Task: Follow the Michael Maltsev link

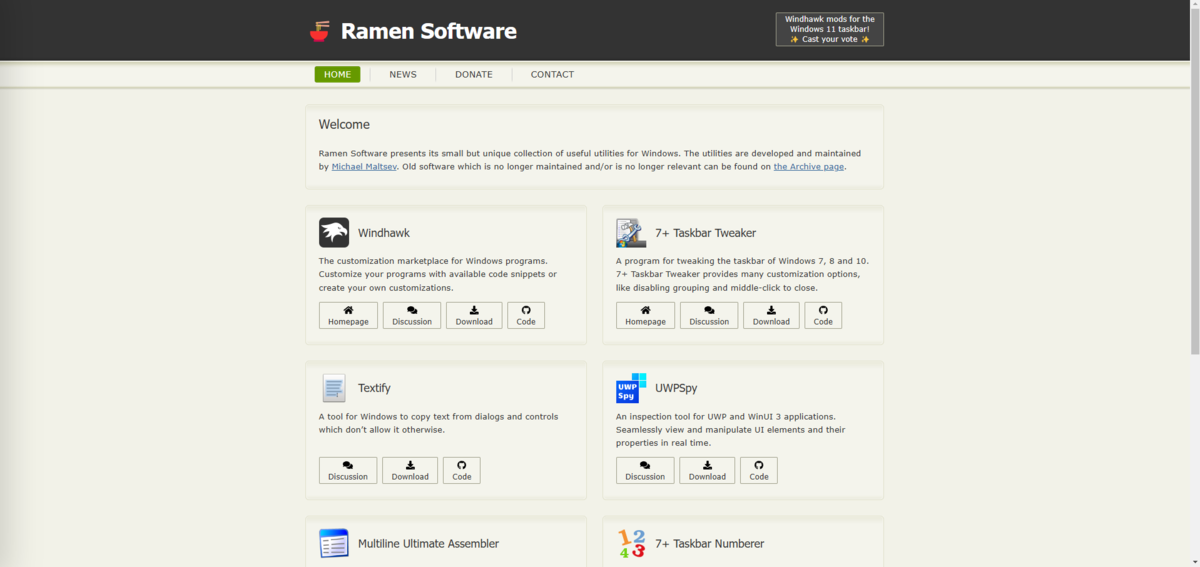Action: tap(364, 167)
